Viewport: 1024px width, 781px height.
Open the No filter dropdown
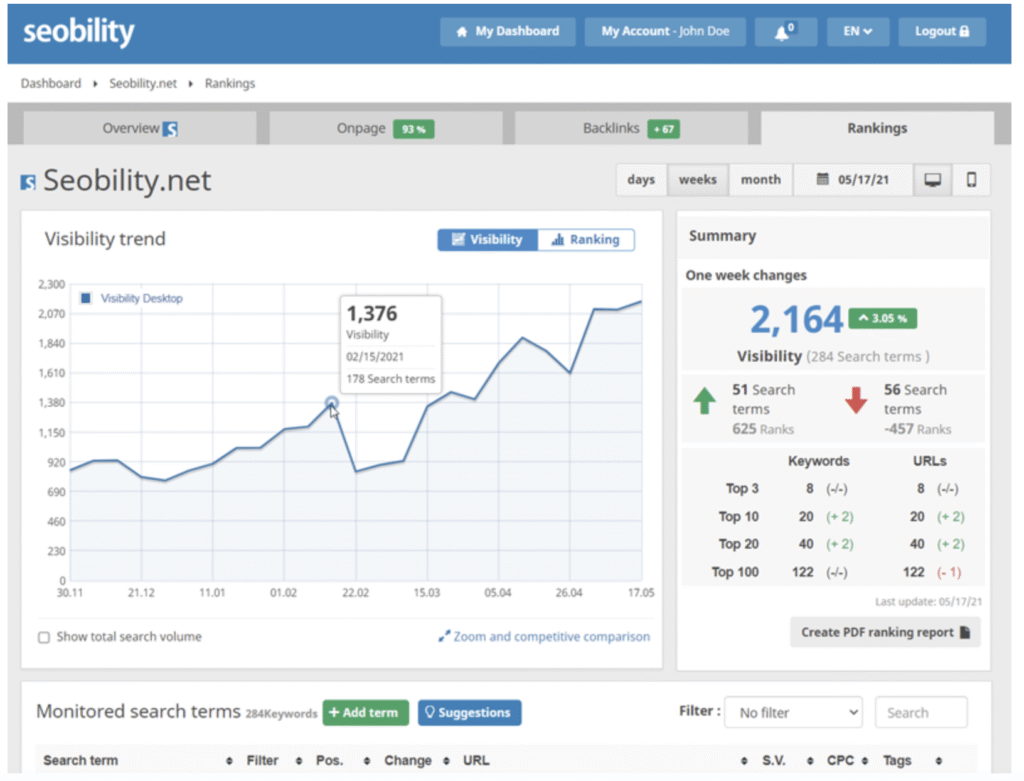click(793, 713)
